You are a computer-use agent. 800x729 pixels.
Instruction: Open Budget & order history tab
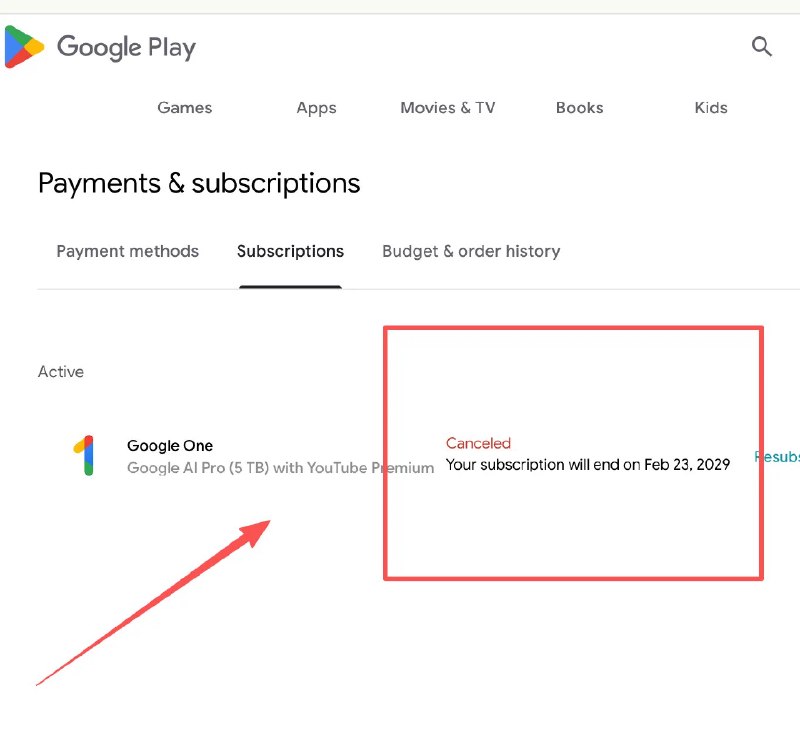pyautogui.click(x=471, y=251)
